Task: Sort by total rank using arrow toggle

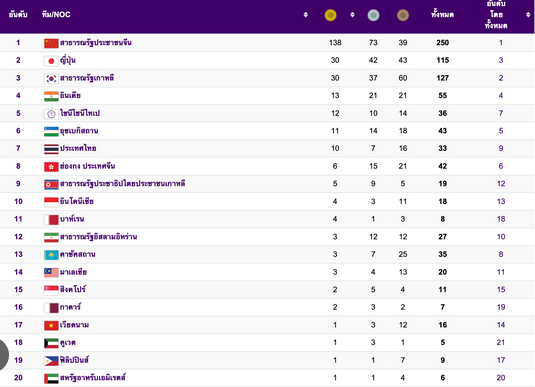Action: click(528, 15)
